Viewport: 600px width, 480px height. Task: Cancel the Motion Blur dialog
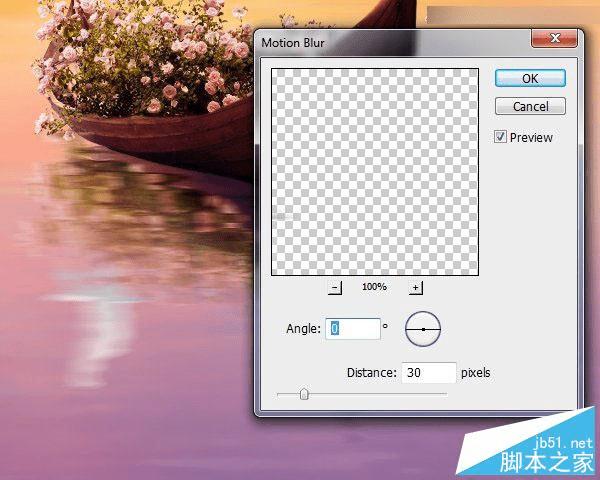coord(530,106)
